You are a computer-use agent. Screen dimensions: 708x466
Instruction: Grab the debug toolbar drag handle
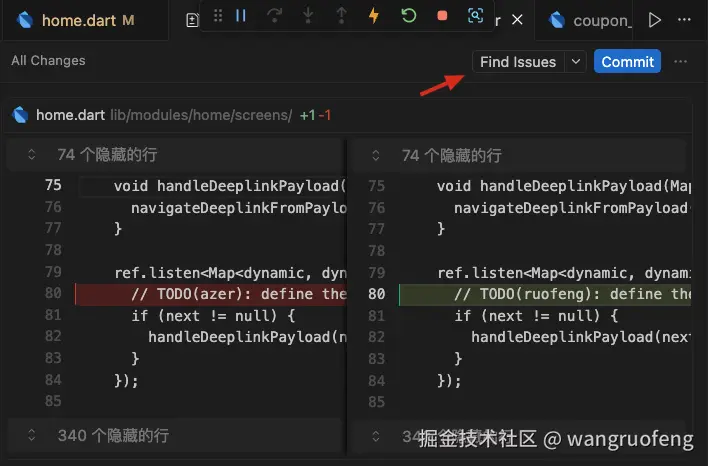[x=218, y=16]
